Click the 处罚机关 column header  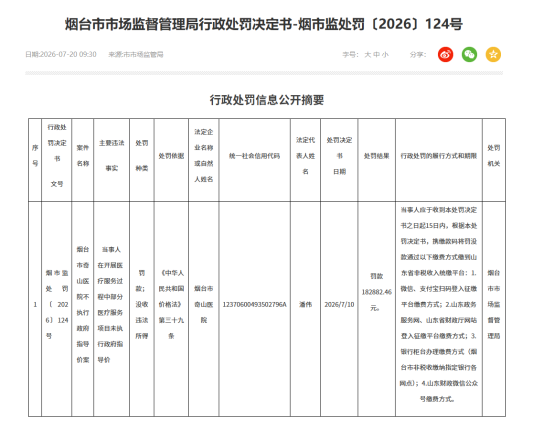pyautogui.click(x=494, y=156)
